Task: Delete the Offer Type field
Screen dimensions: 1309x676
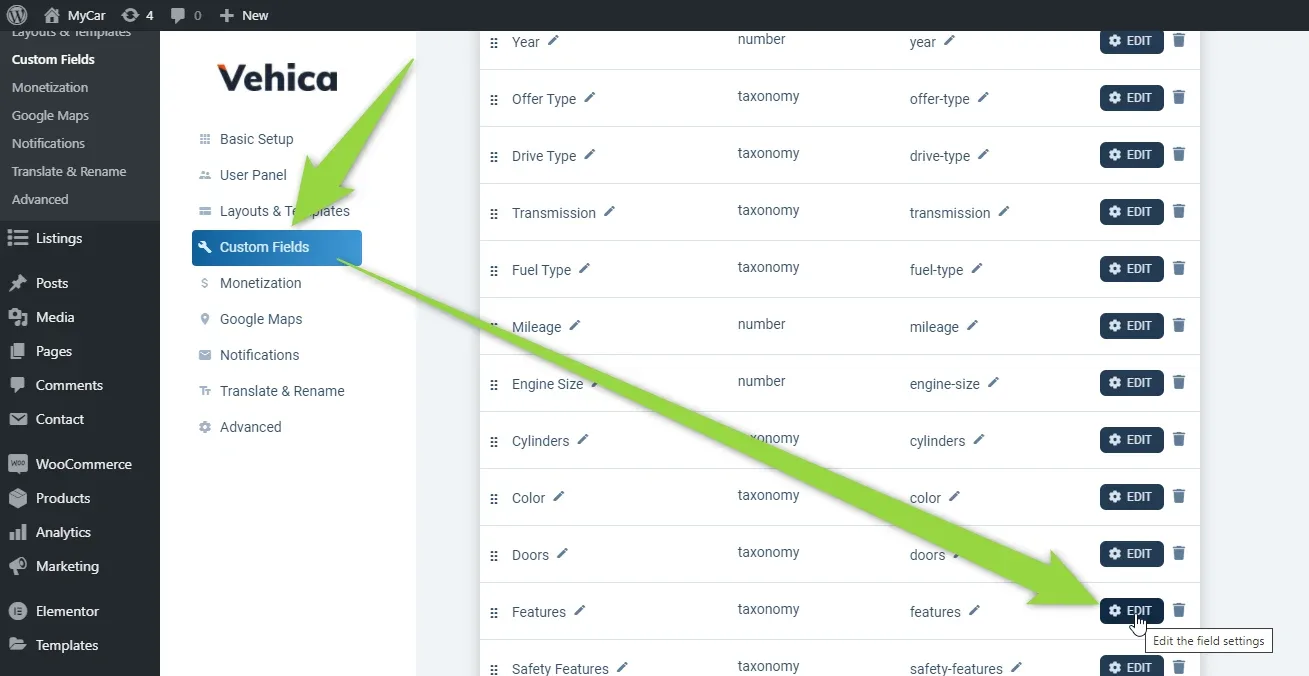Action: tap(1179, 97)
